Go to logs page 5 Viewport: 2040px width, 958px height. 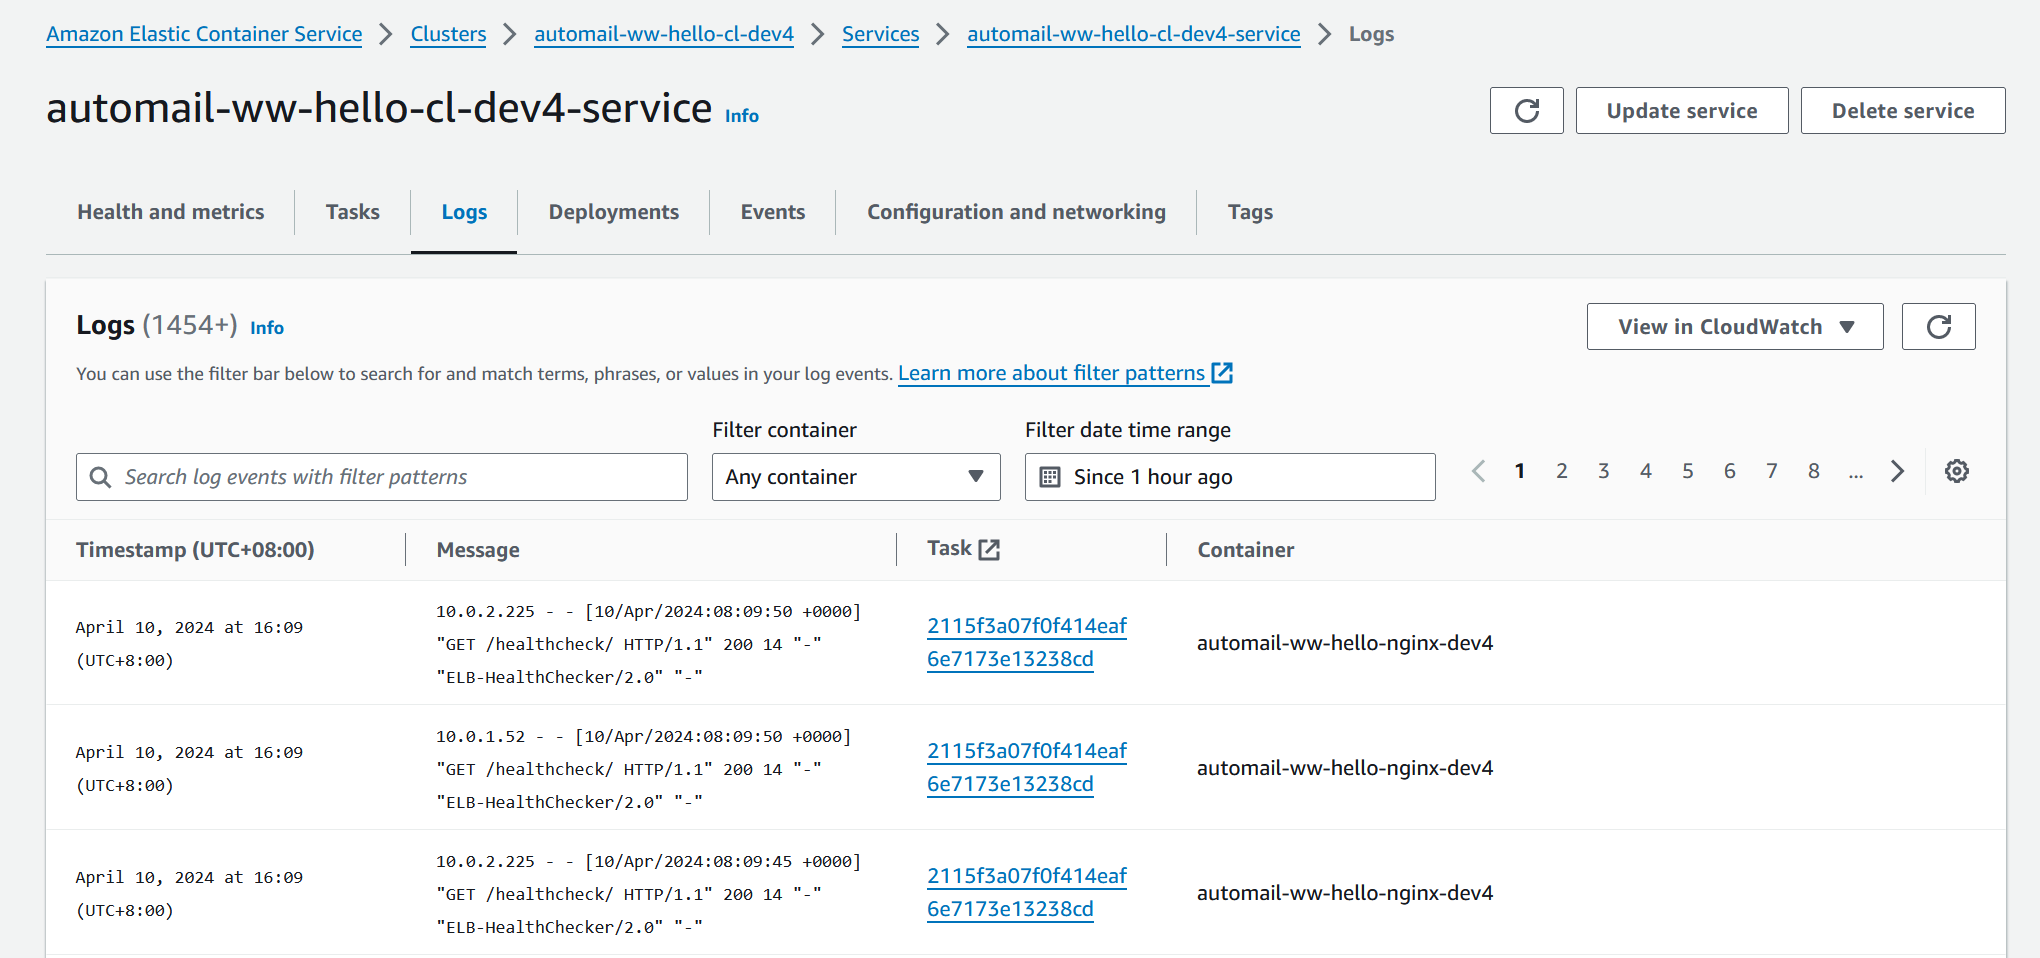1688,471
